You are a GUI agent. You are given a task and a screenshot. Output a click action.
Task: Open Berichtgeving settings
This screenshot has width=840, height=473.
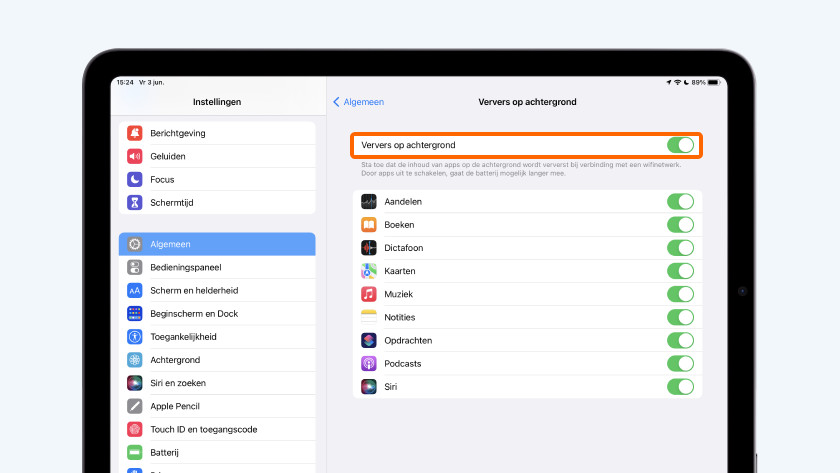[x=217, y=133]
